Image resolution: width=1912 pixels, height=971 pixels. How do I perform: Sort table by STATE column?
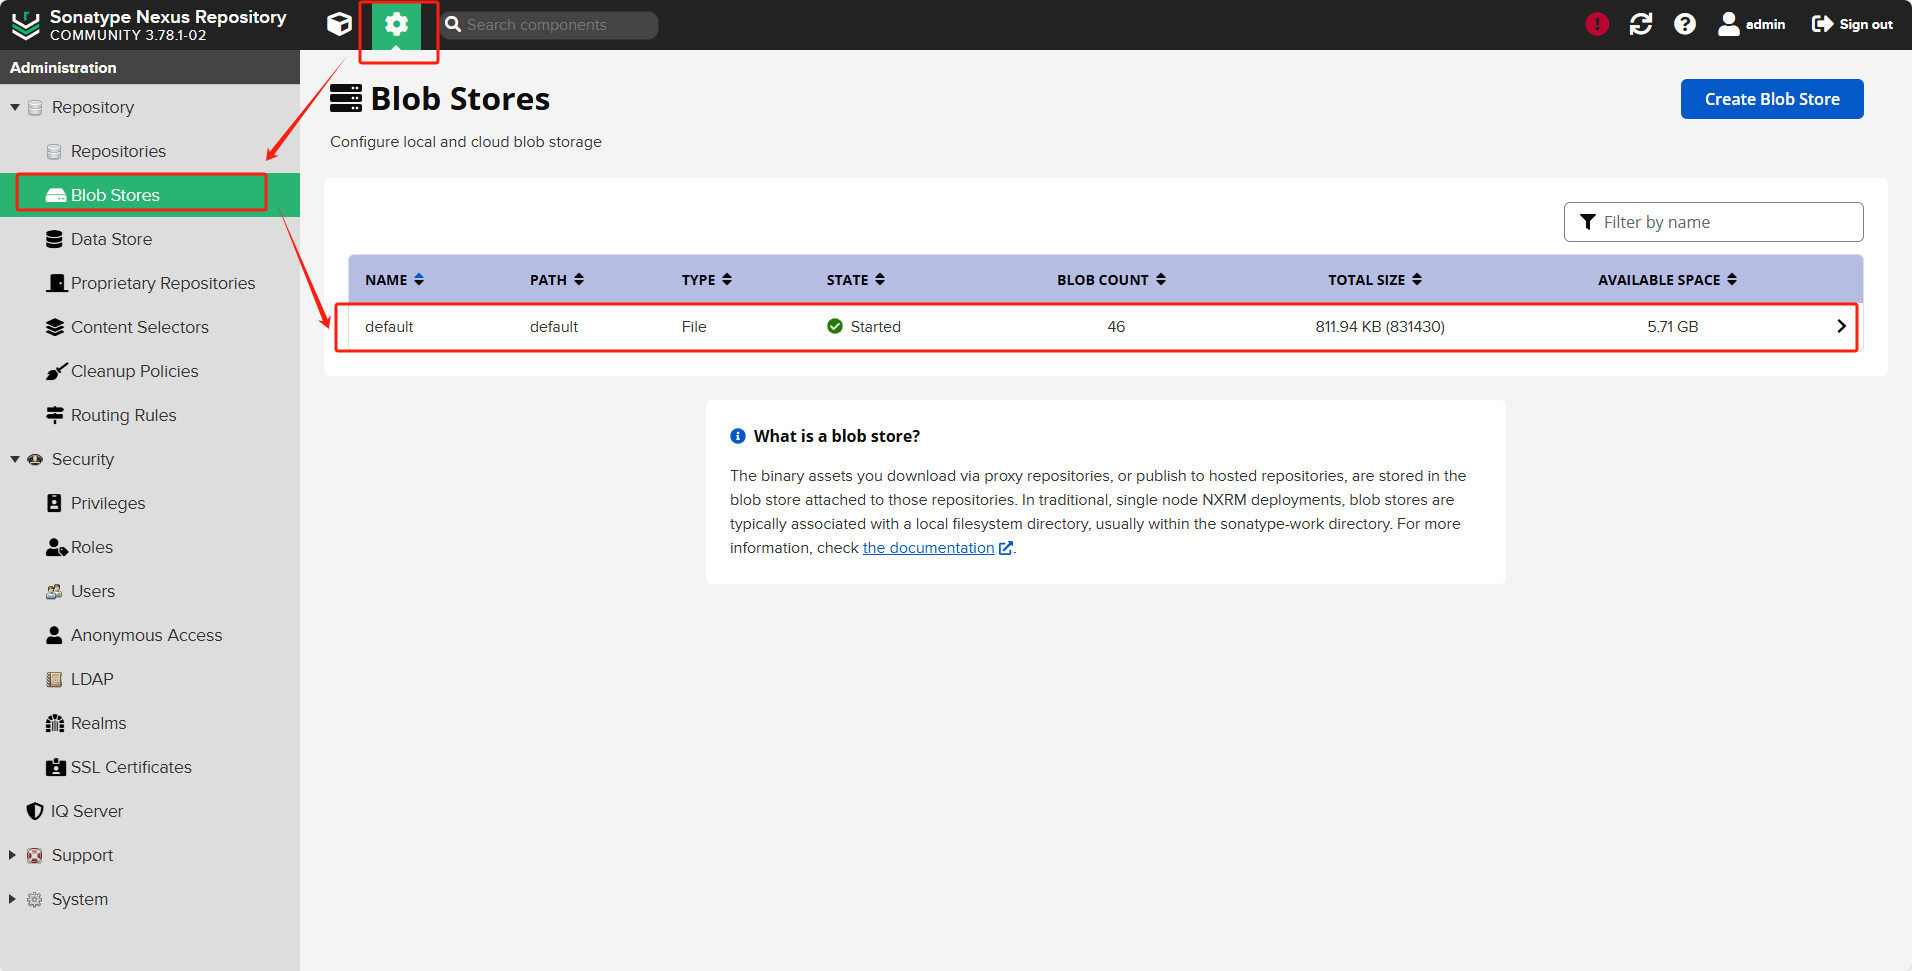pos(856,280)
